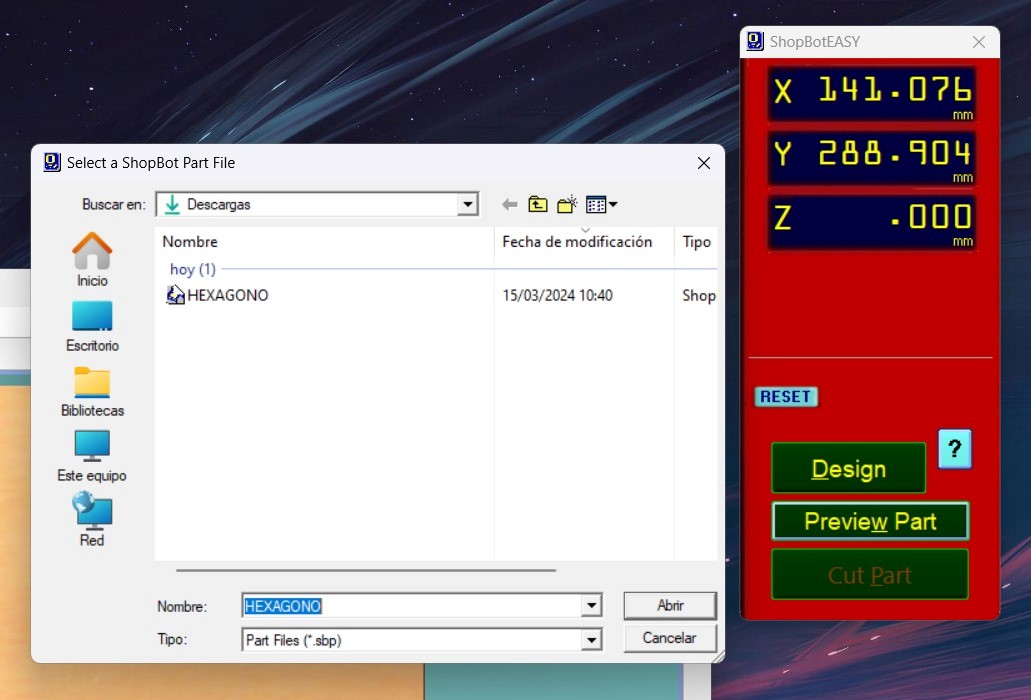This screenshot has width=1031, height=700.
Task: Click the Y position readout 288.904
Action: (871, 157)
